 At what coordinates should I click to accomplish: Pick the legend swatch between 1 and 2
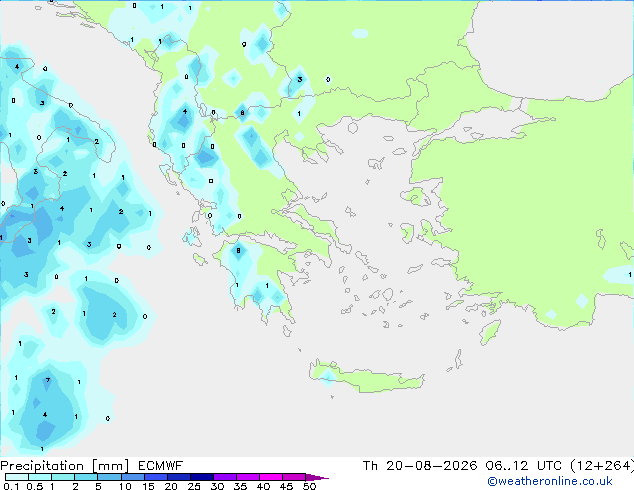63,477
